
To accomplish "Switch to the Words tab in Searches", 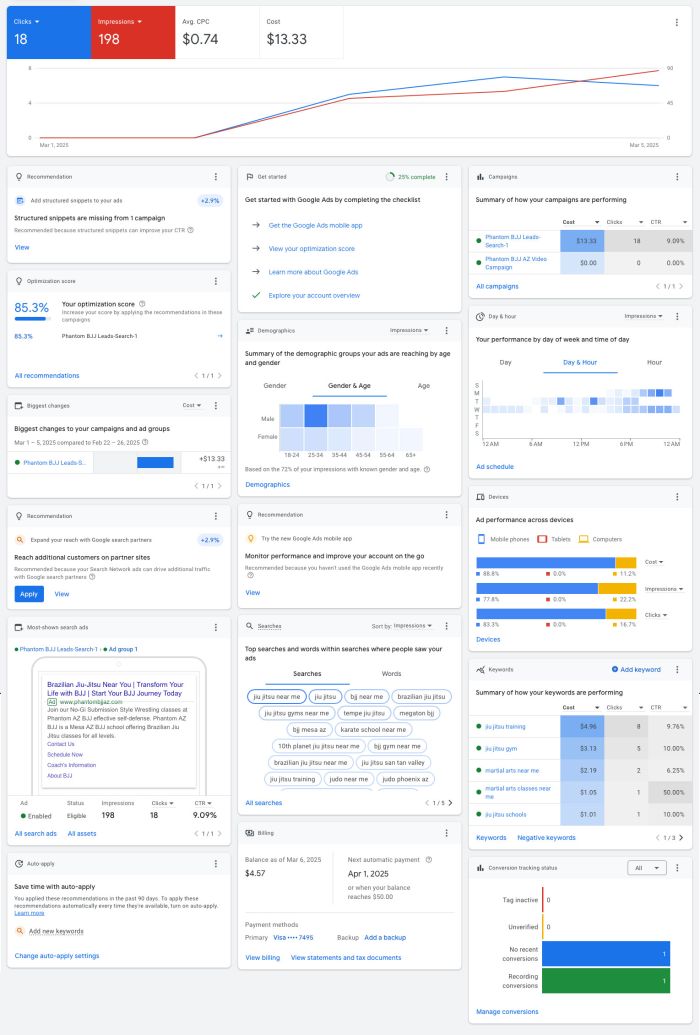I will click(x=391, y=674).
